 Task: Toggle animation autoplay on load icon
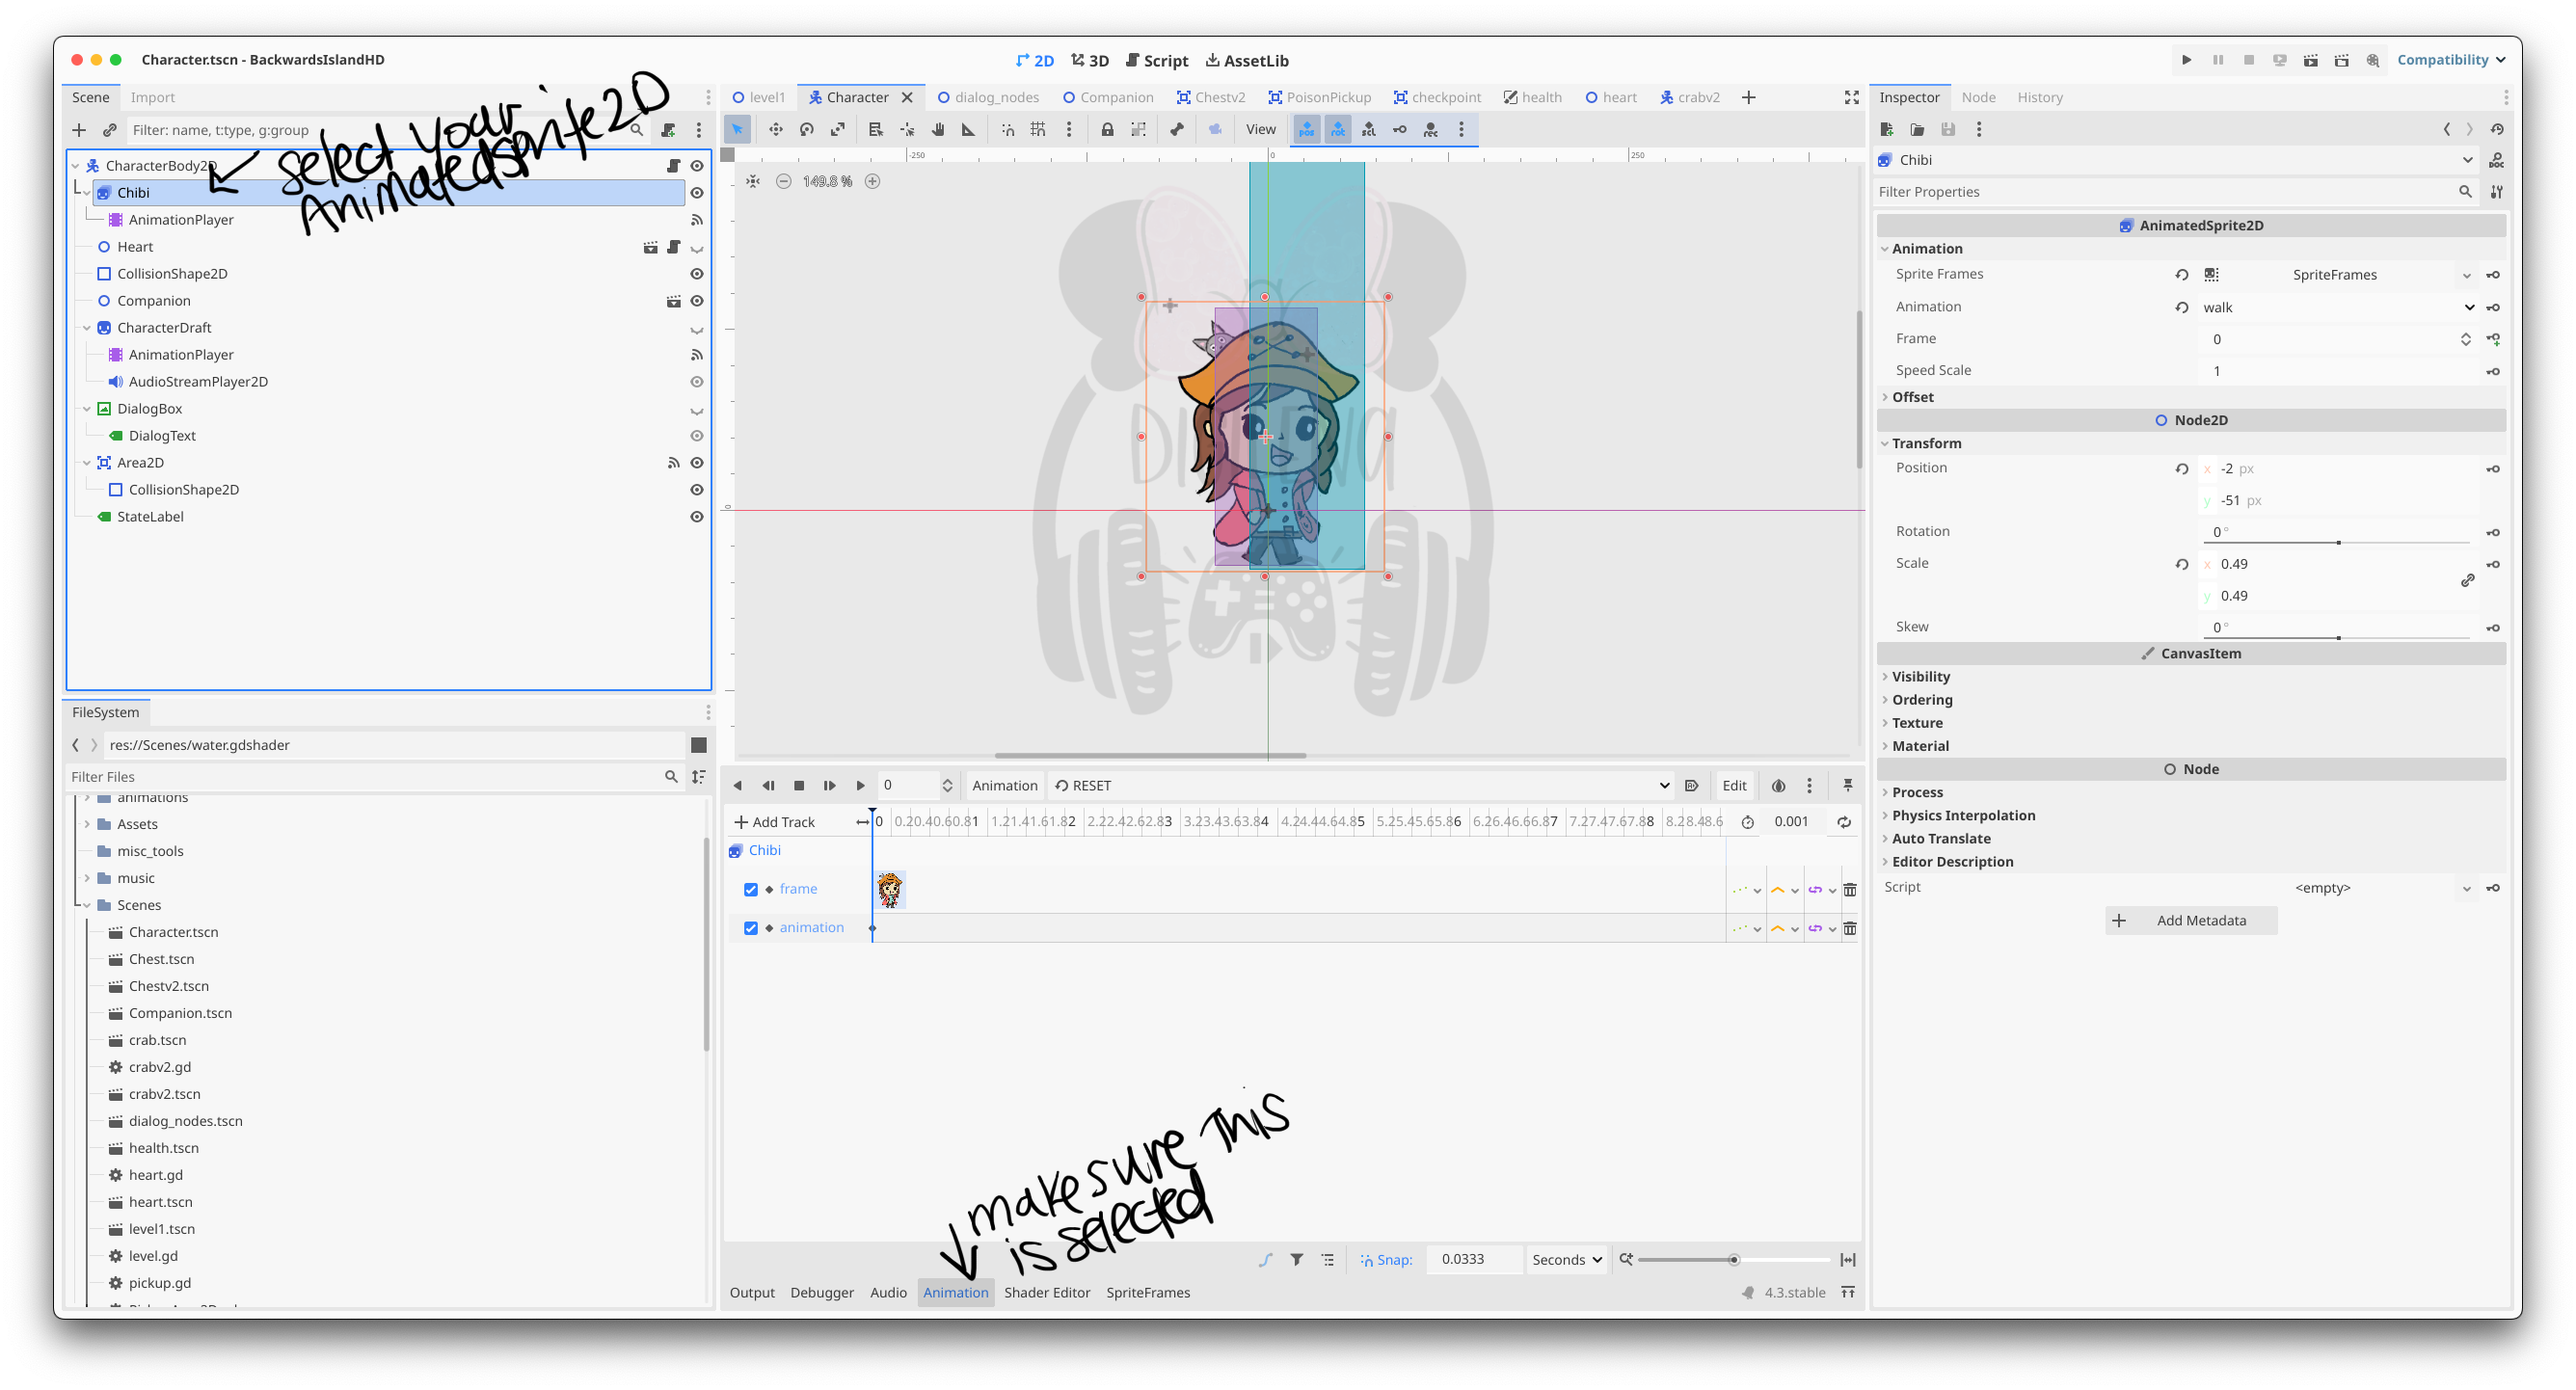1691,786
